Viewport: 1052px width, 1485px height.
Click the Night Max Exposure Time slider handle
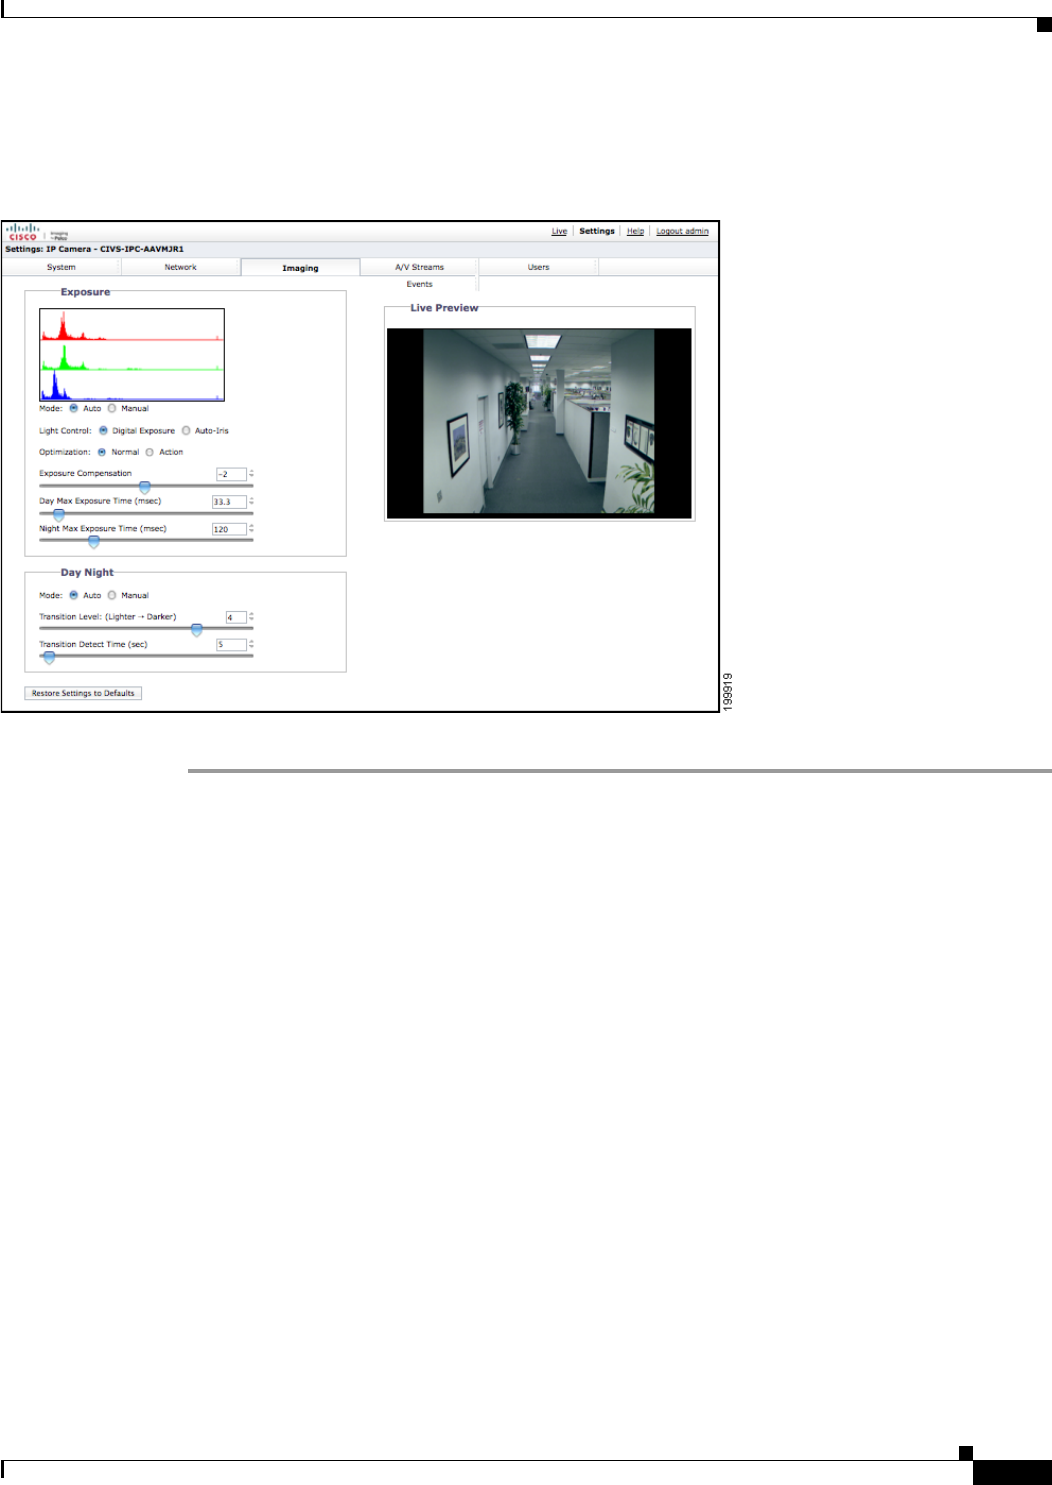click(94, 542)
